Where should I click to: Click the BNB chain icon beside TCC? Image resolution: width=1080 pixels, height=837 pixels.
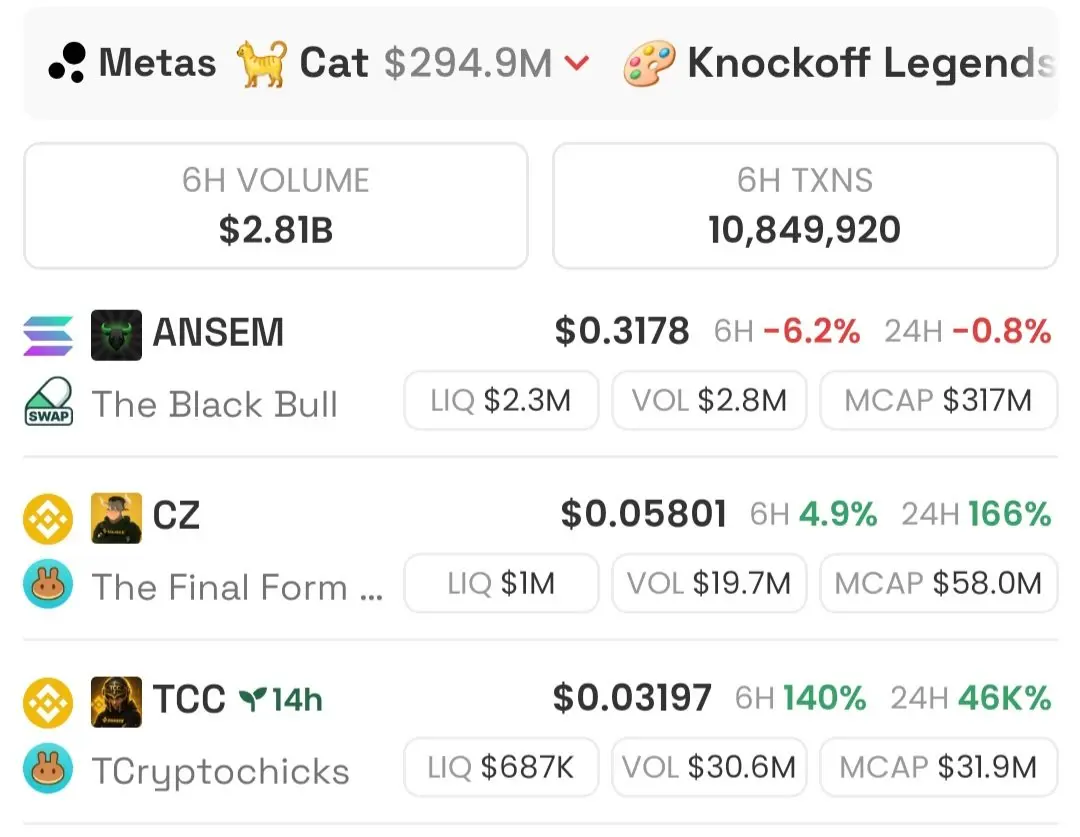pyautogui.click(x=48, y=703)
